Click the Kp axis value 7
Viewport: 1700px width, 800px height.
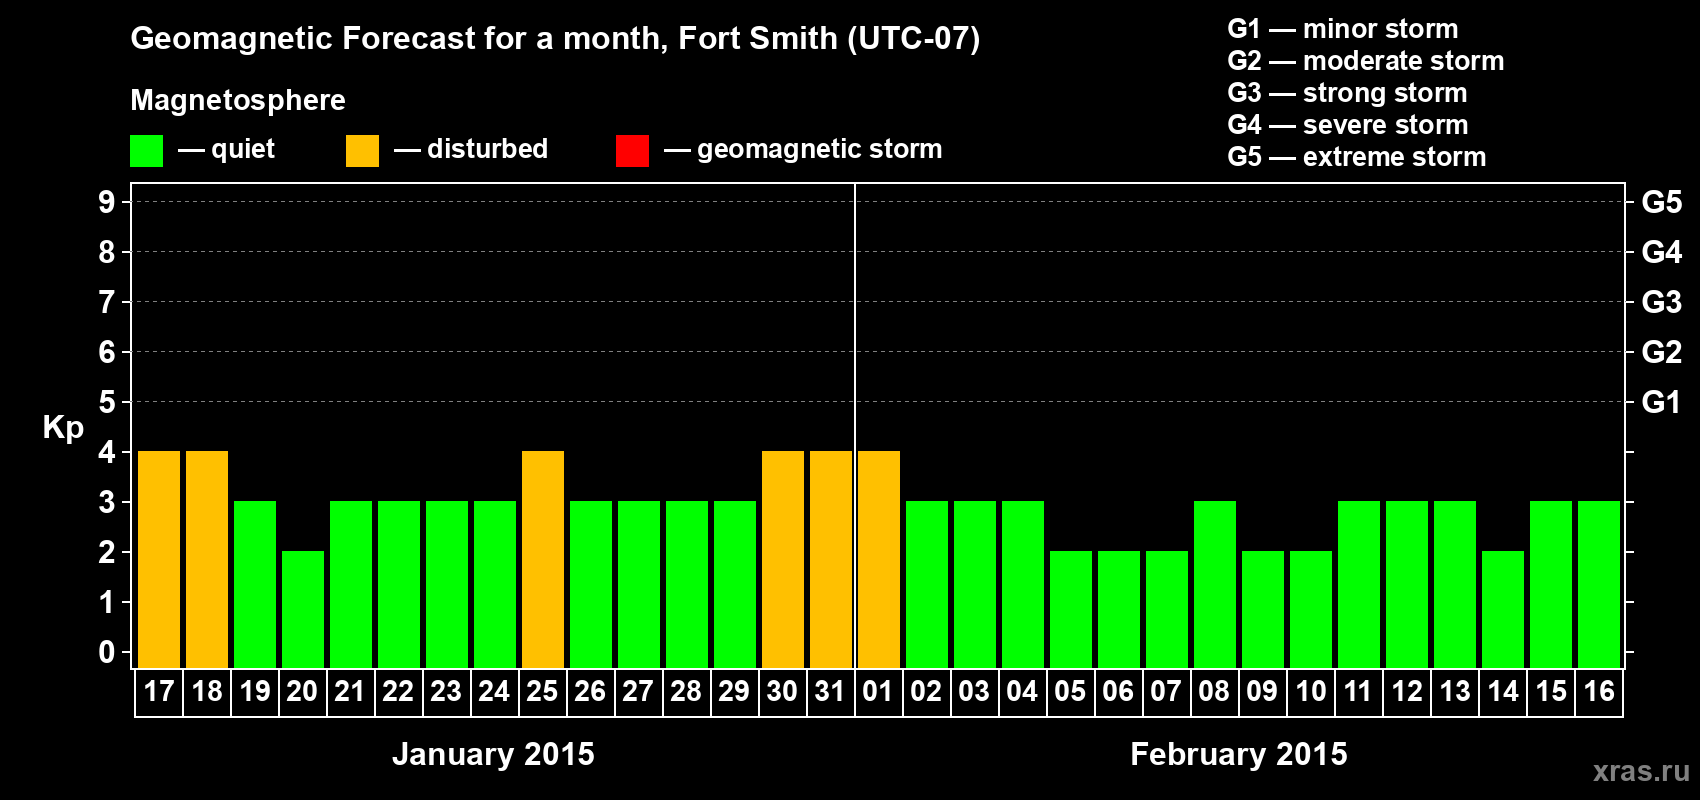107,302
